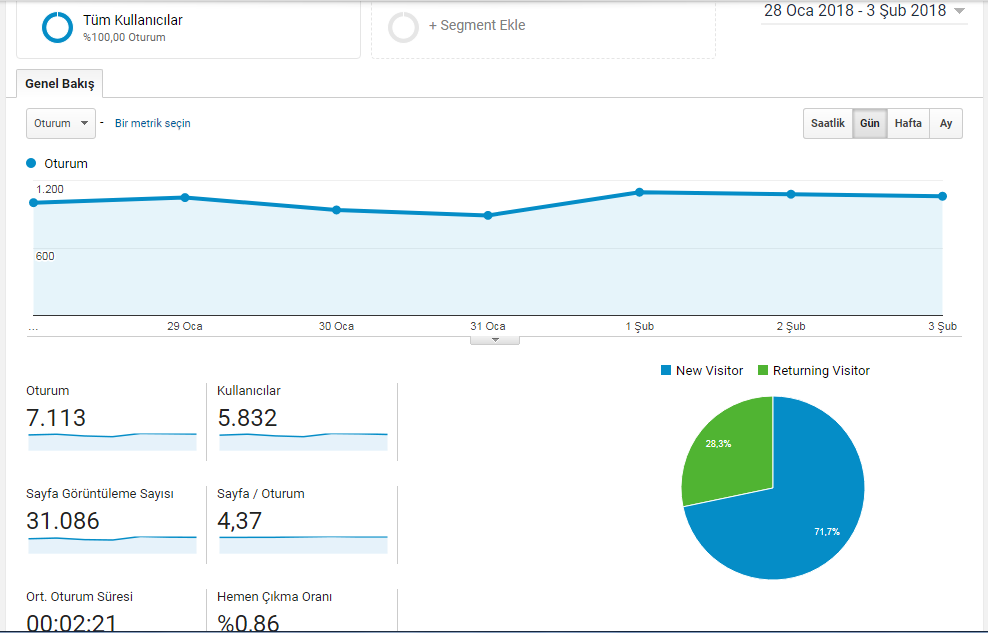This screenshot has height=633, width=988.
Task: Open the Genel Bakış tab
Action: [60, 84]
